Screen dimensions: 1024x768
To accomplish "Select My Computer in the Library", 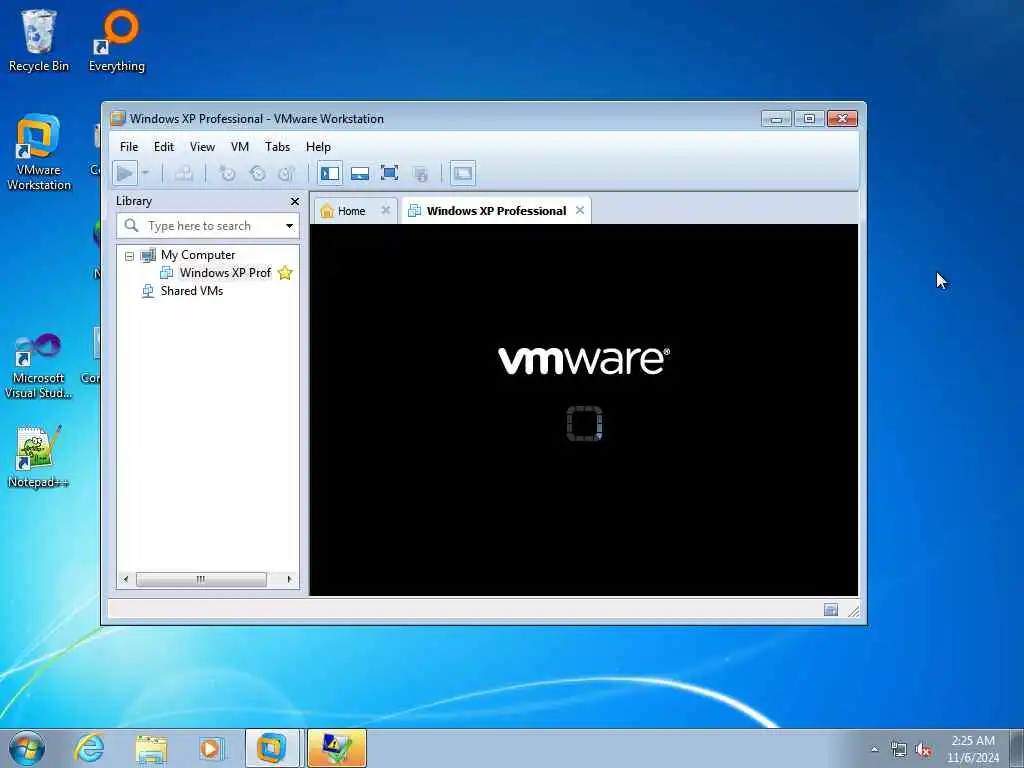I will pyautogui.click(x=198, y=255).
